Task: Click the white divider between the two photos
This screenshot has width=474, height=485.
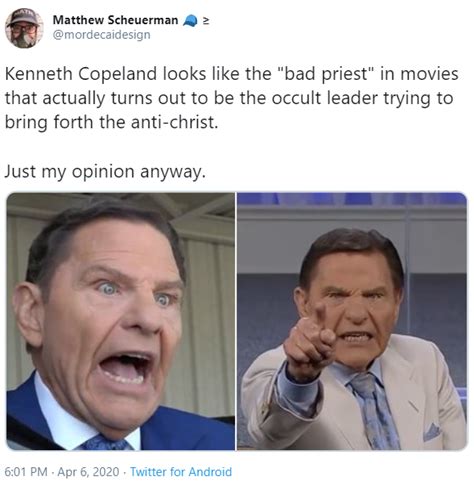Action: click(x=236, y=321)
